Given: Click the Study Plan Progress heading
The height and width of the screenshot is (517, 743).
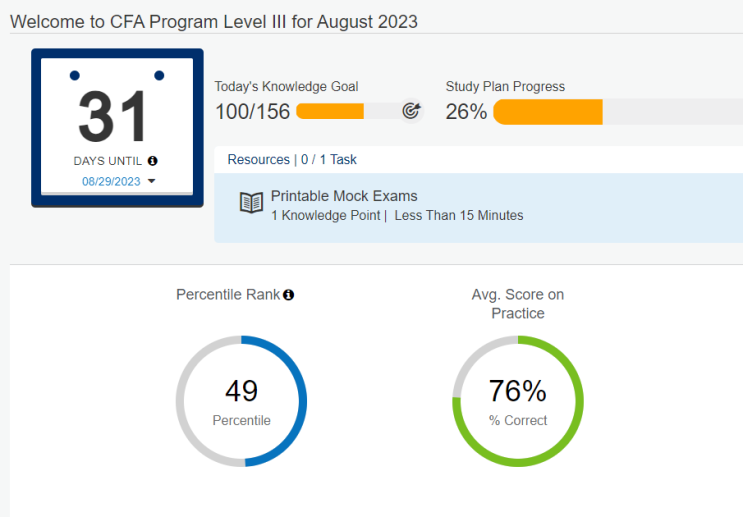Looking at the screenshot, I should coord(505,87).
